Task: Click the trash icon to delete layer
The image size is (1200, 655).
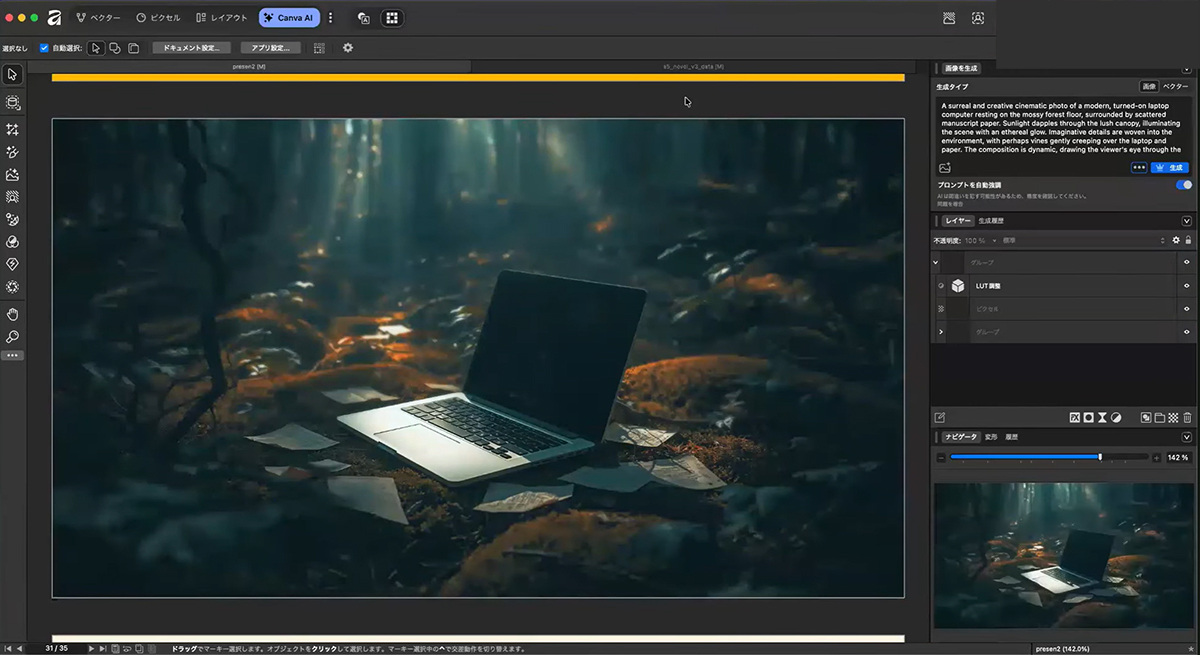Action: 1187,417
